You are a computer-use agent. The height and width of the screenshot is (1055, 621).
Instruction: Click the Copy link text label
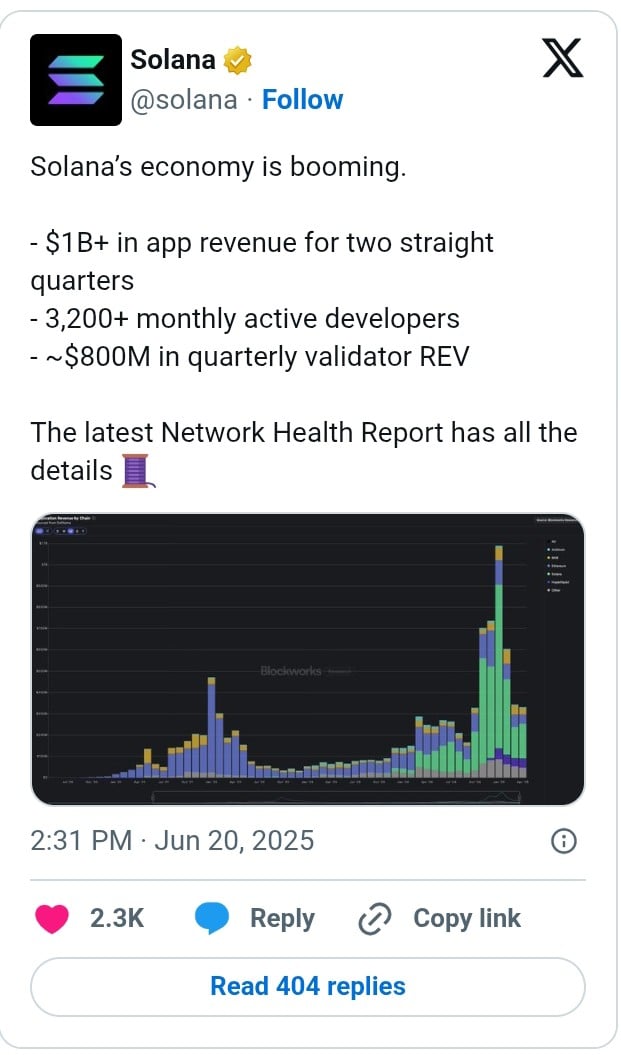click(467, 918)
